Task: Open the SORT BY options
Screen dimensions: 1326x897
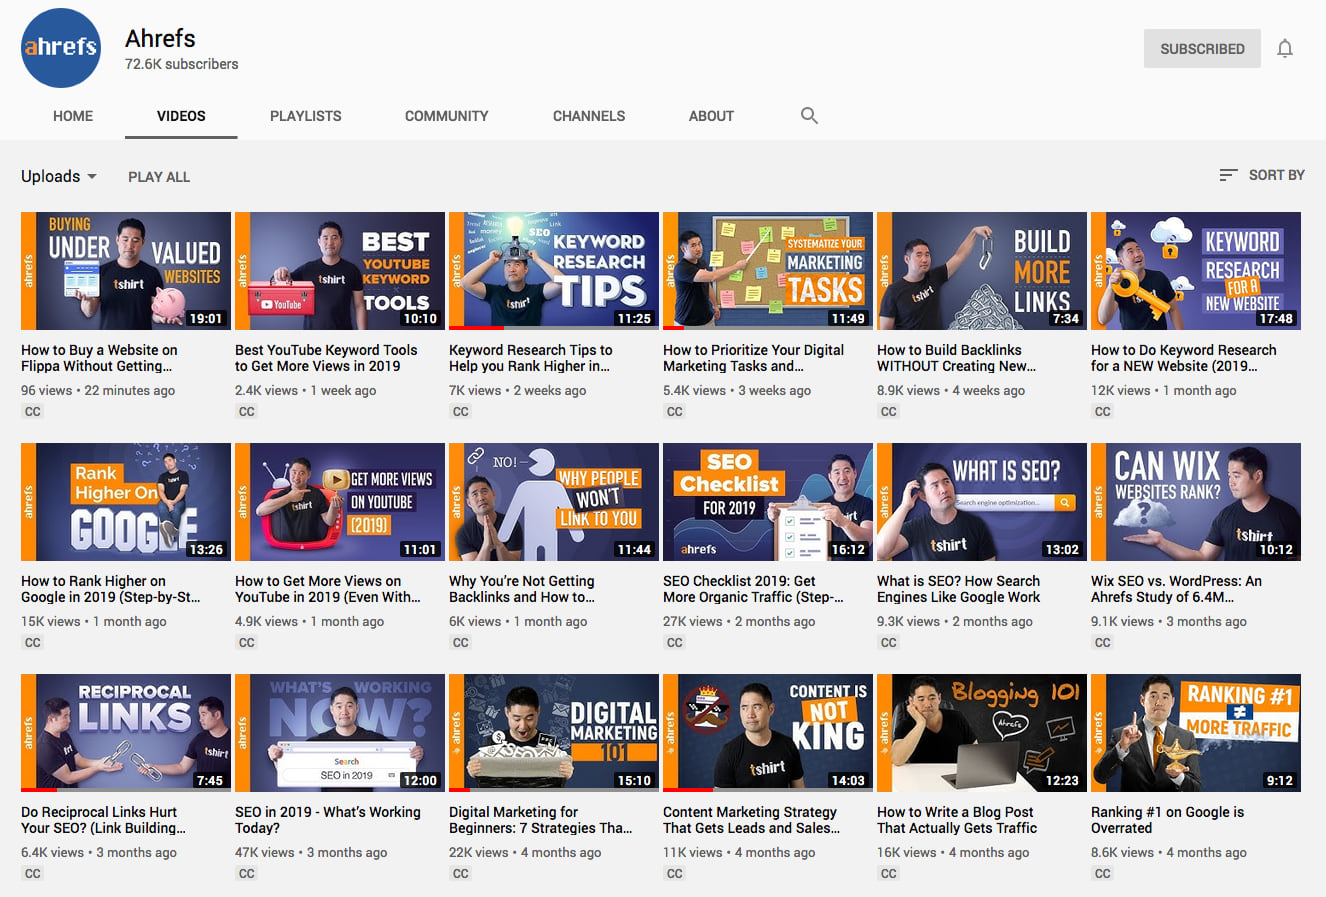Action: pos(1275,175)
